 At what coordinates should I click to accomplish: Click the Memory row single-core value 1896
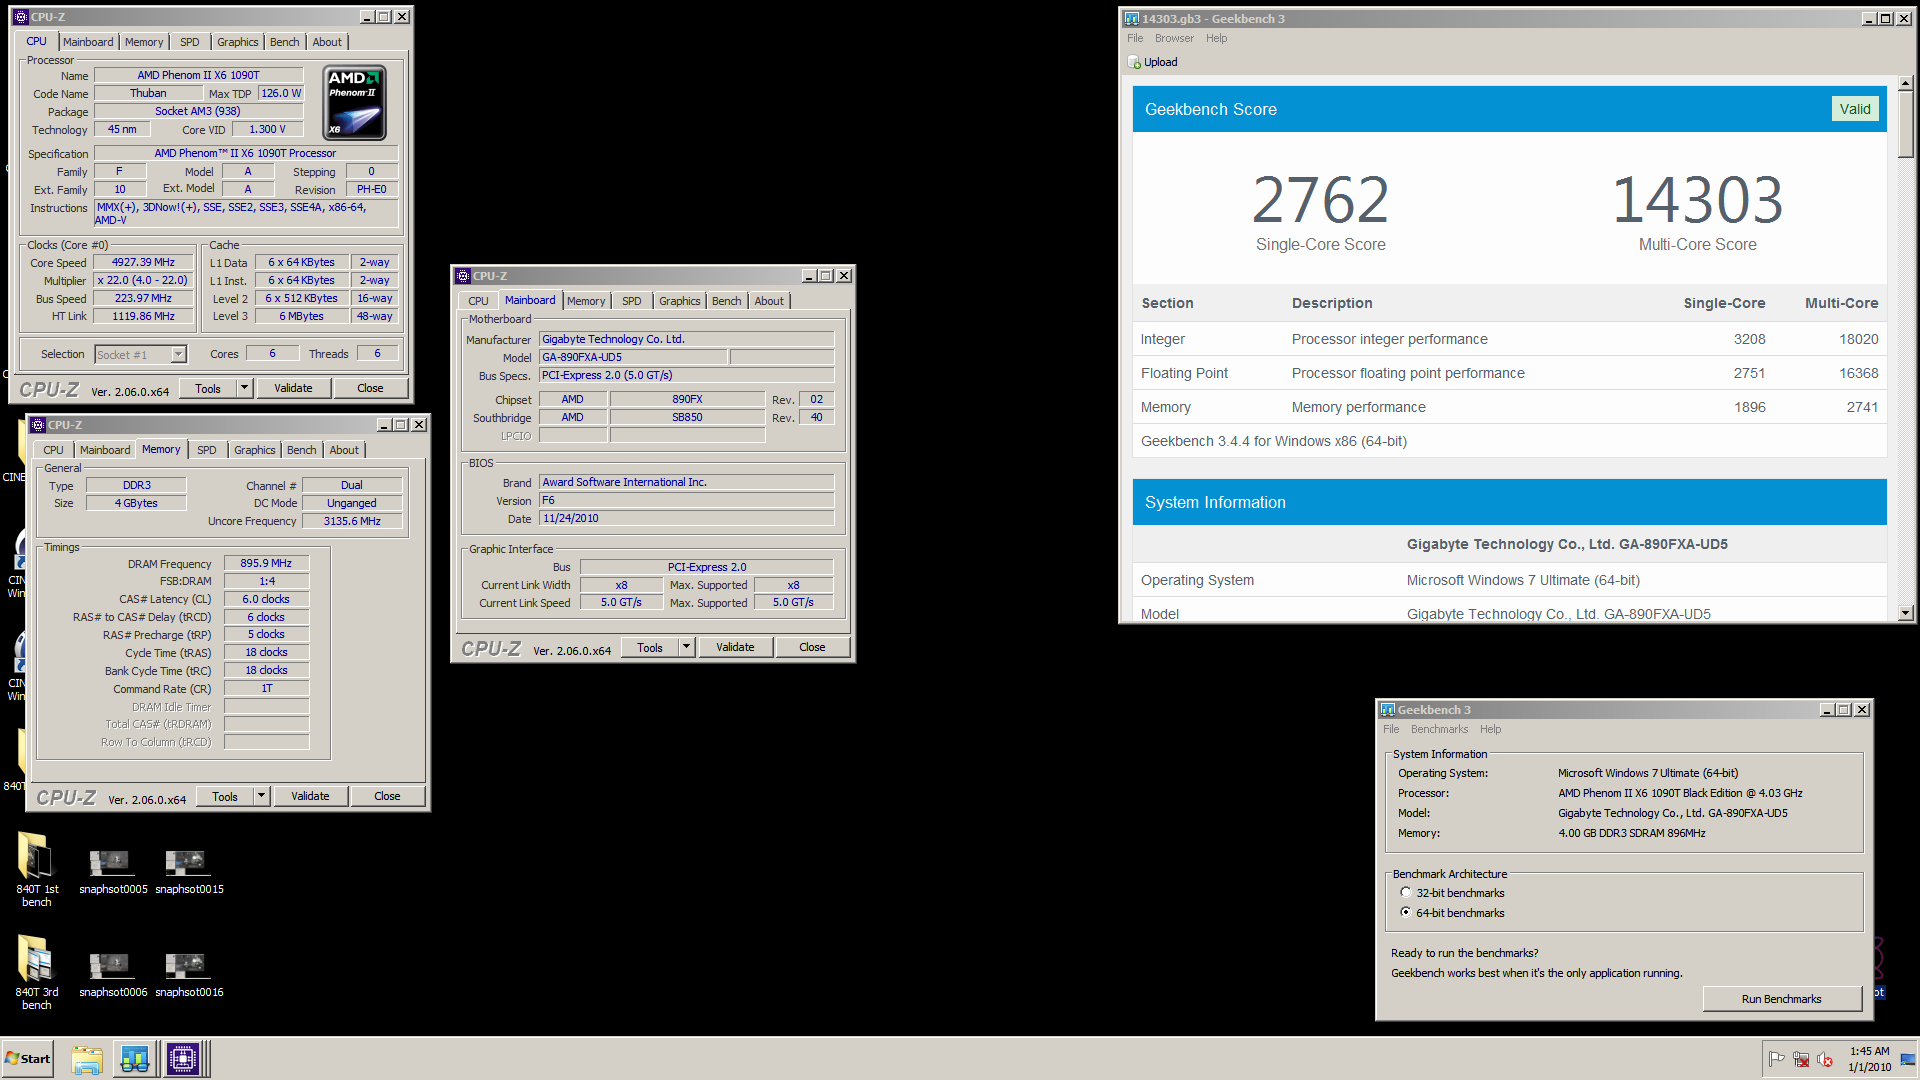1749,407
